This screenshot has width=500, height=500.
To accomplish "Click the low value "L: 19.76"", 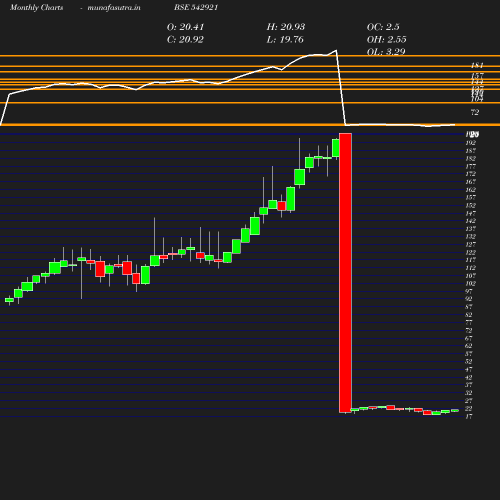I will [x=285, y=40].
